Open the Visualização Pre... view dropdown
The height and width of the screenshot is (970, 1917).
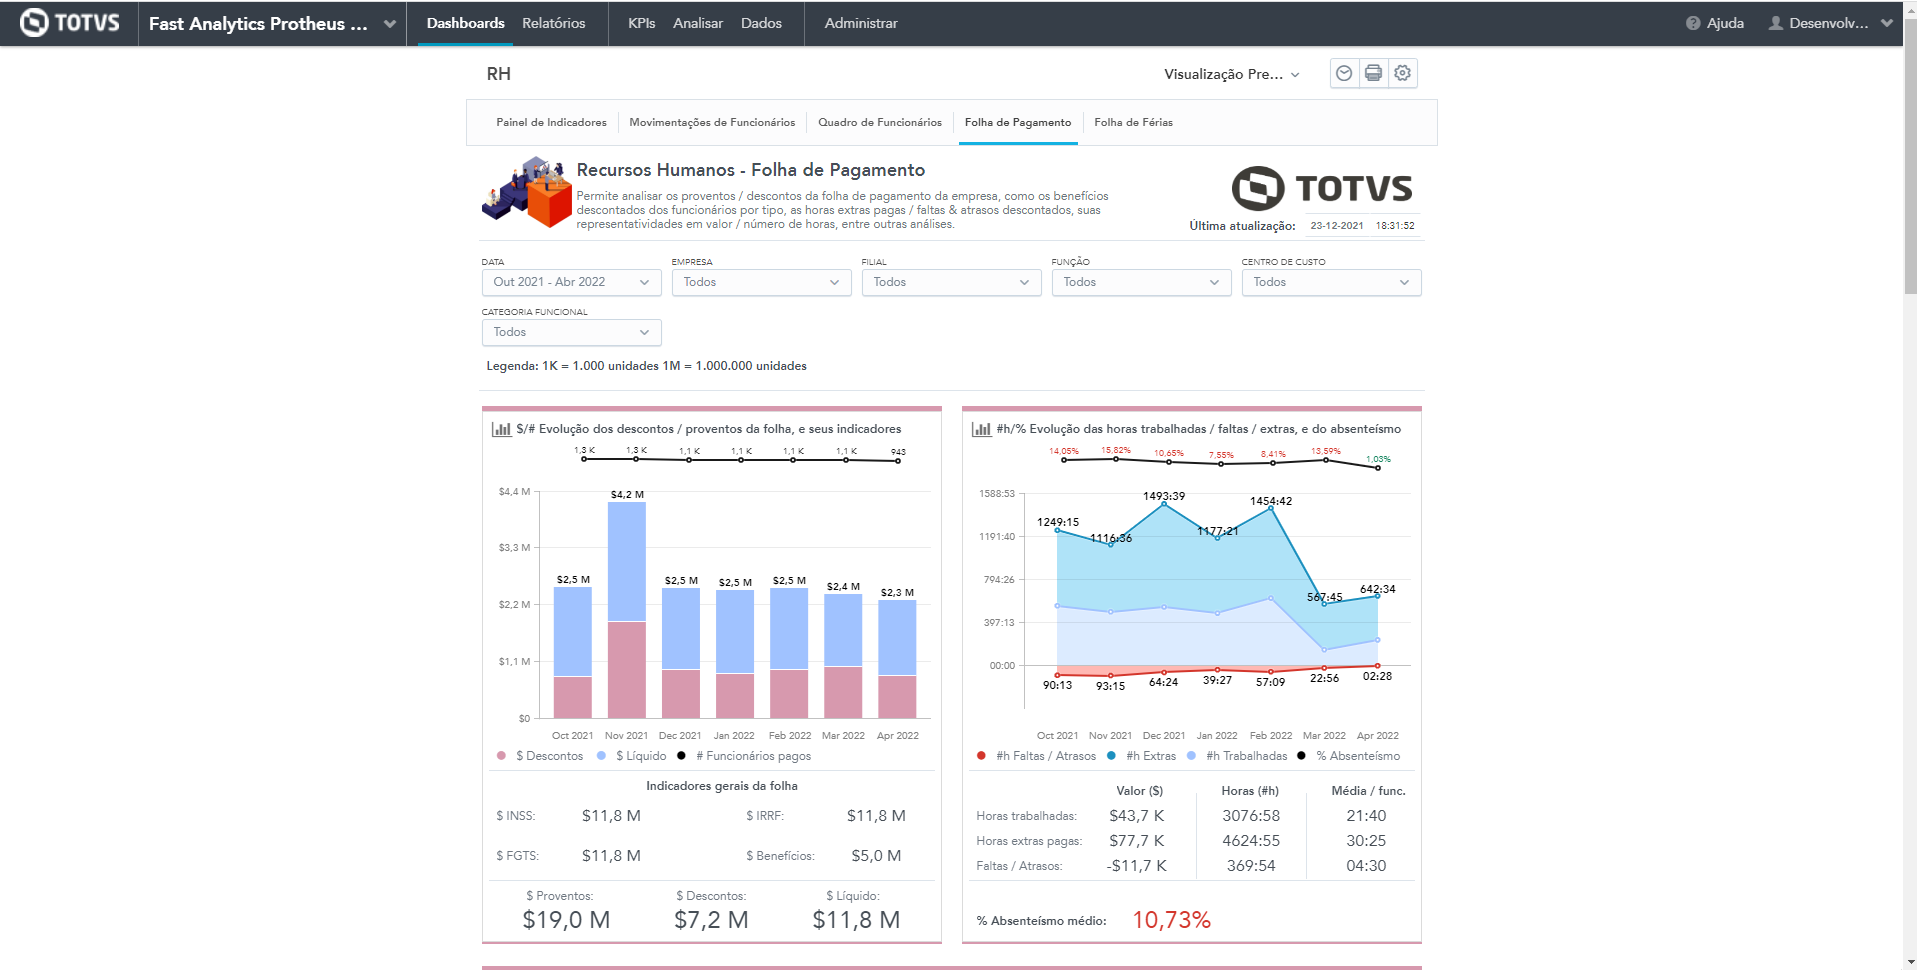click(1231, 74)
